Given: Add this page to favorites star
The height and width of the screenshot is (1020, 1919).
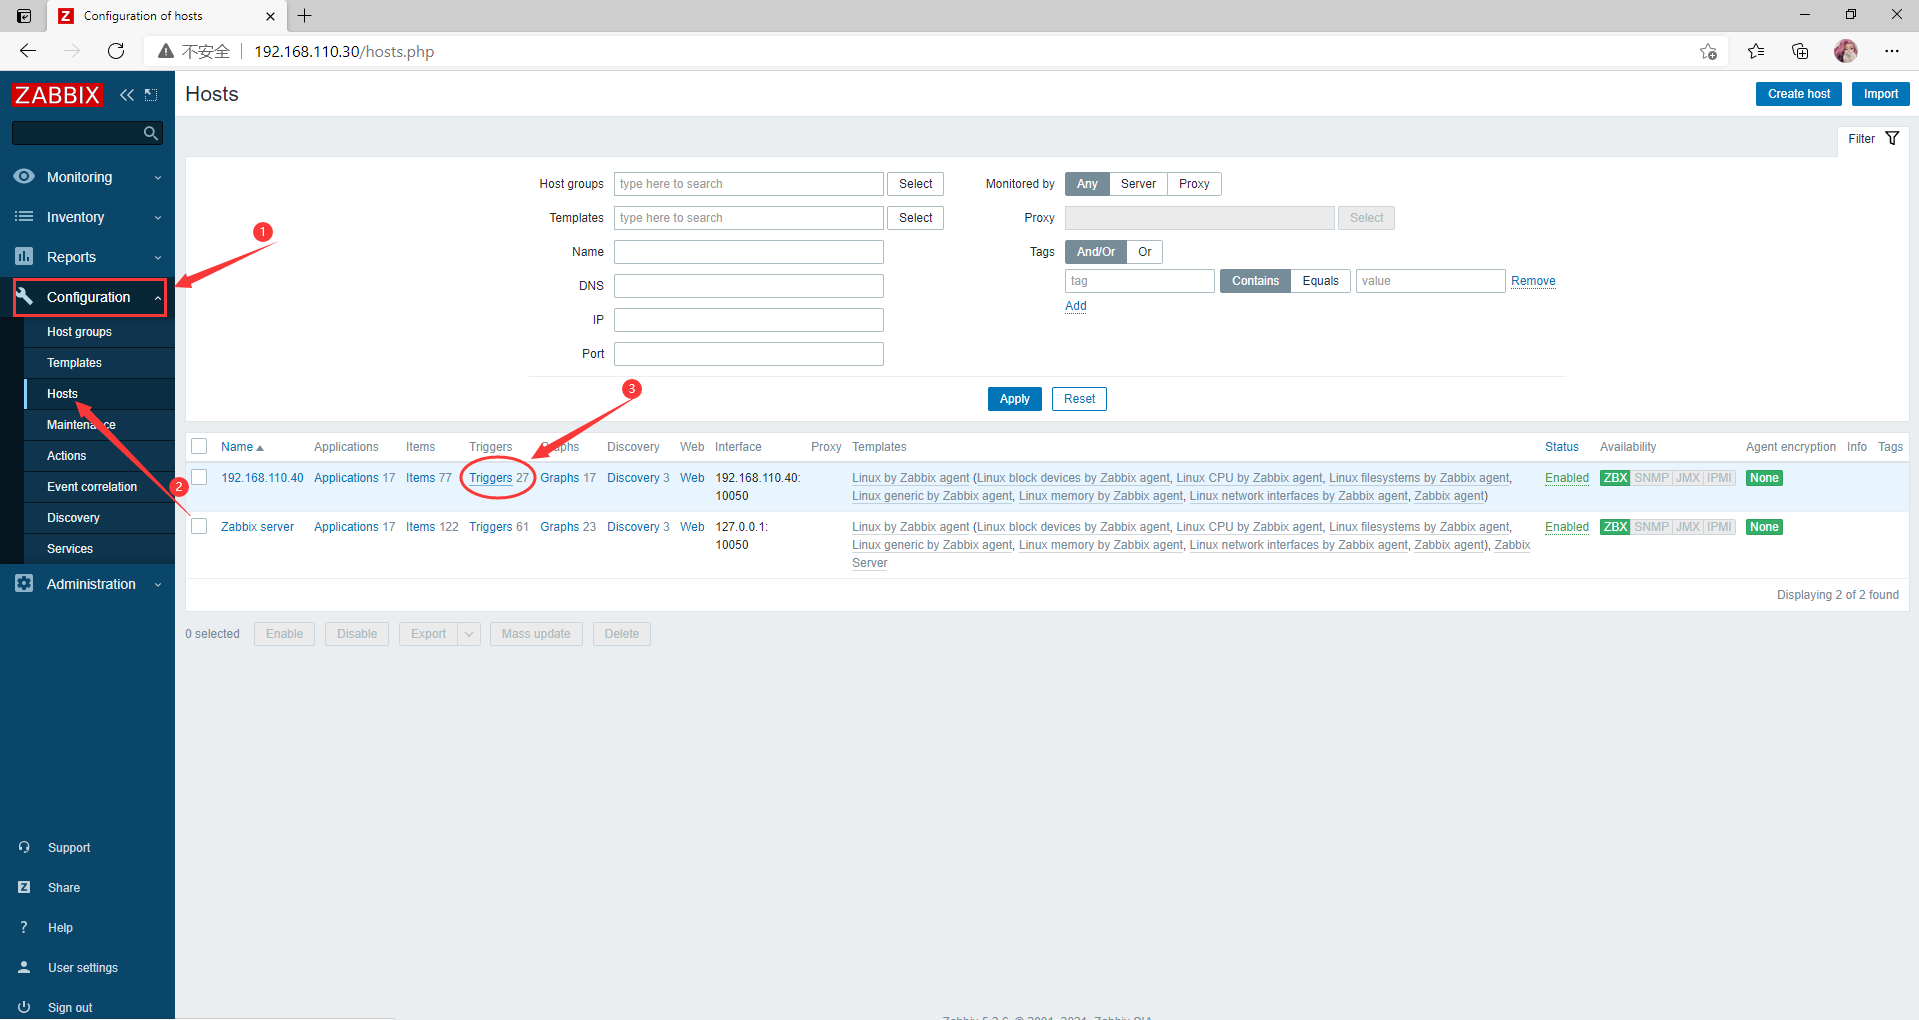Looking at the screenshot, I should (1708, 51).
